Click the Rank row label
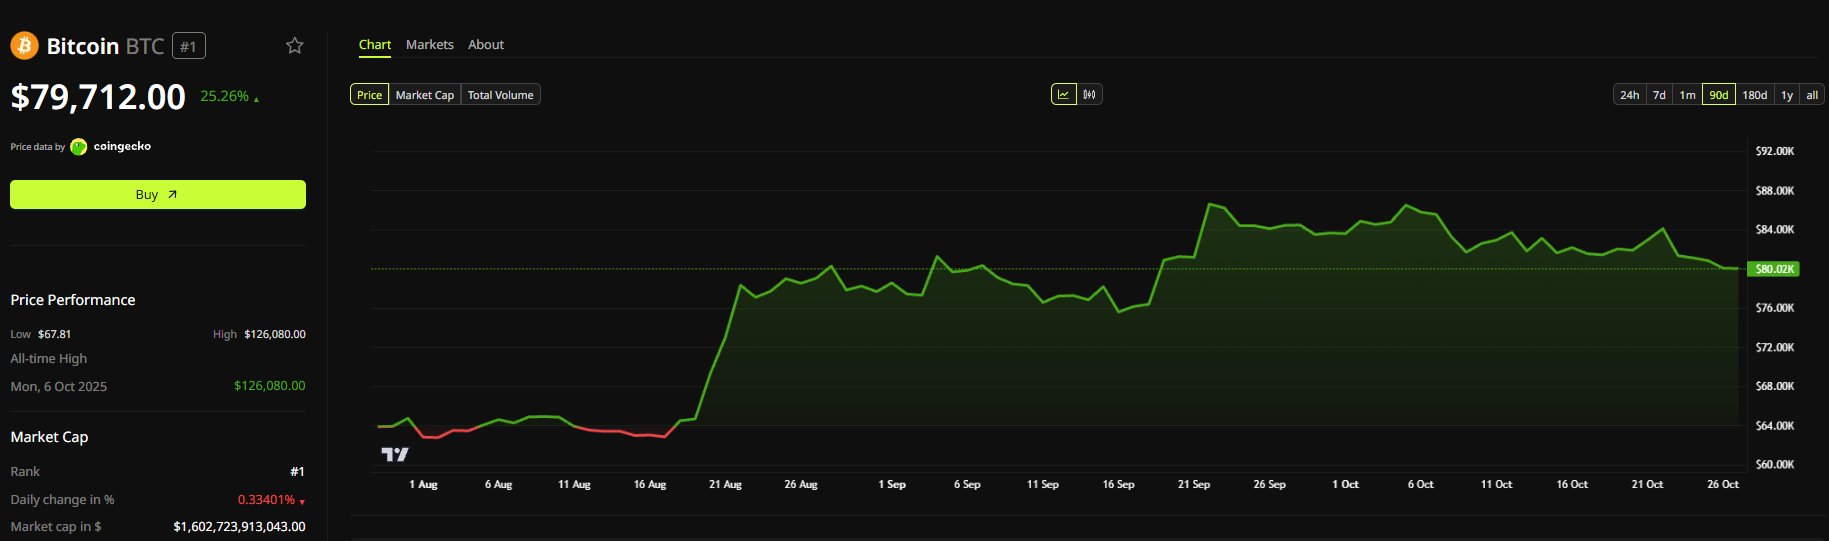1829x541 pixels. coord(25,471)
